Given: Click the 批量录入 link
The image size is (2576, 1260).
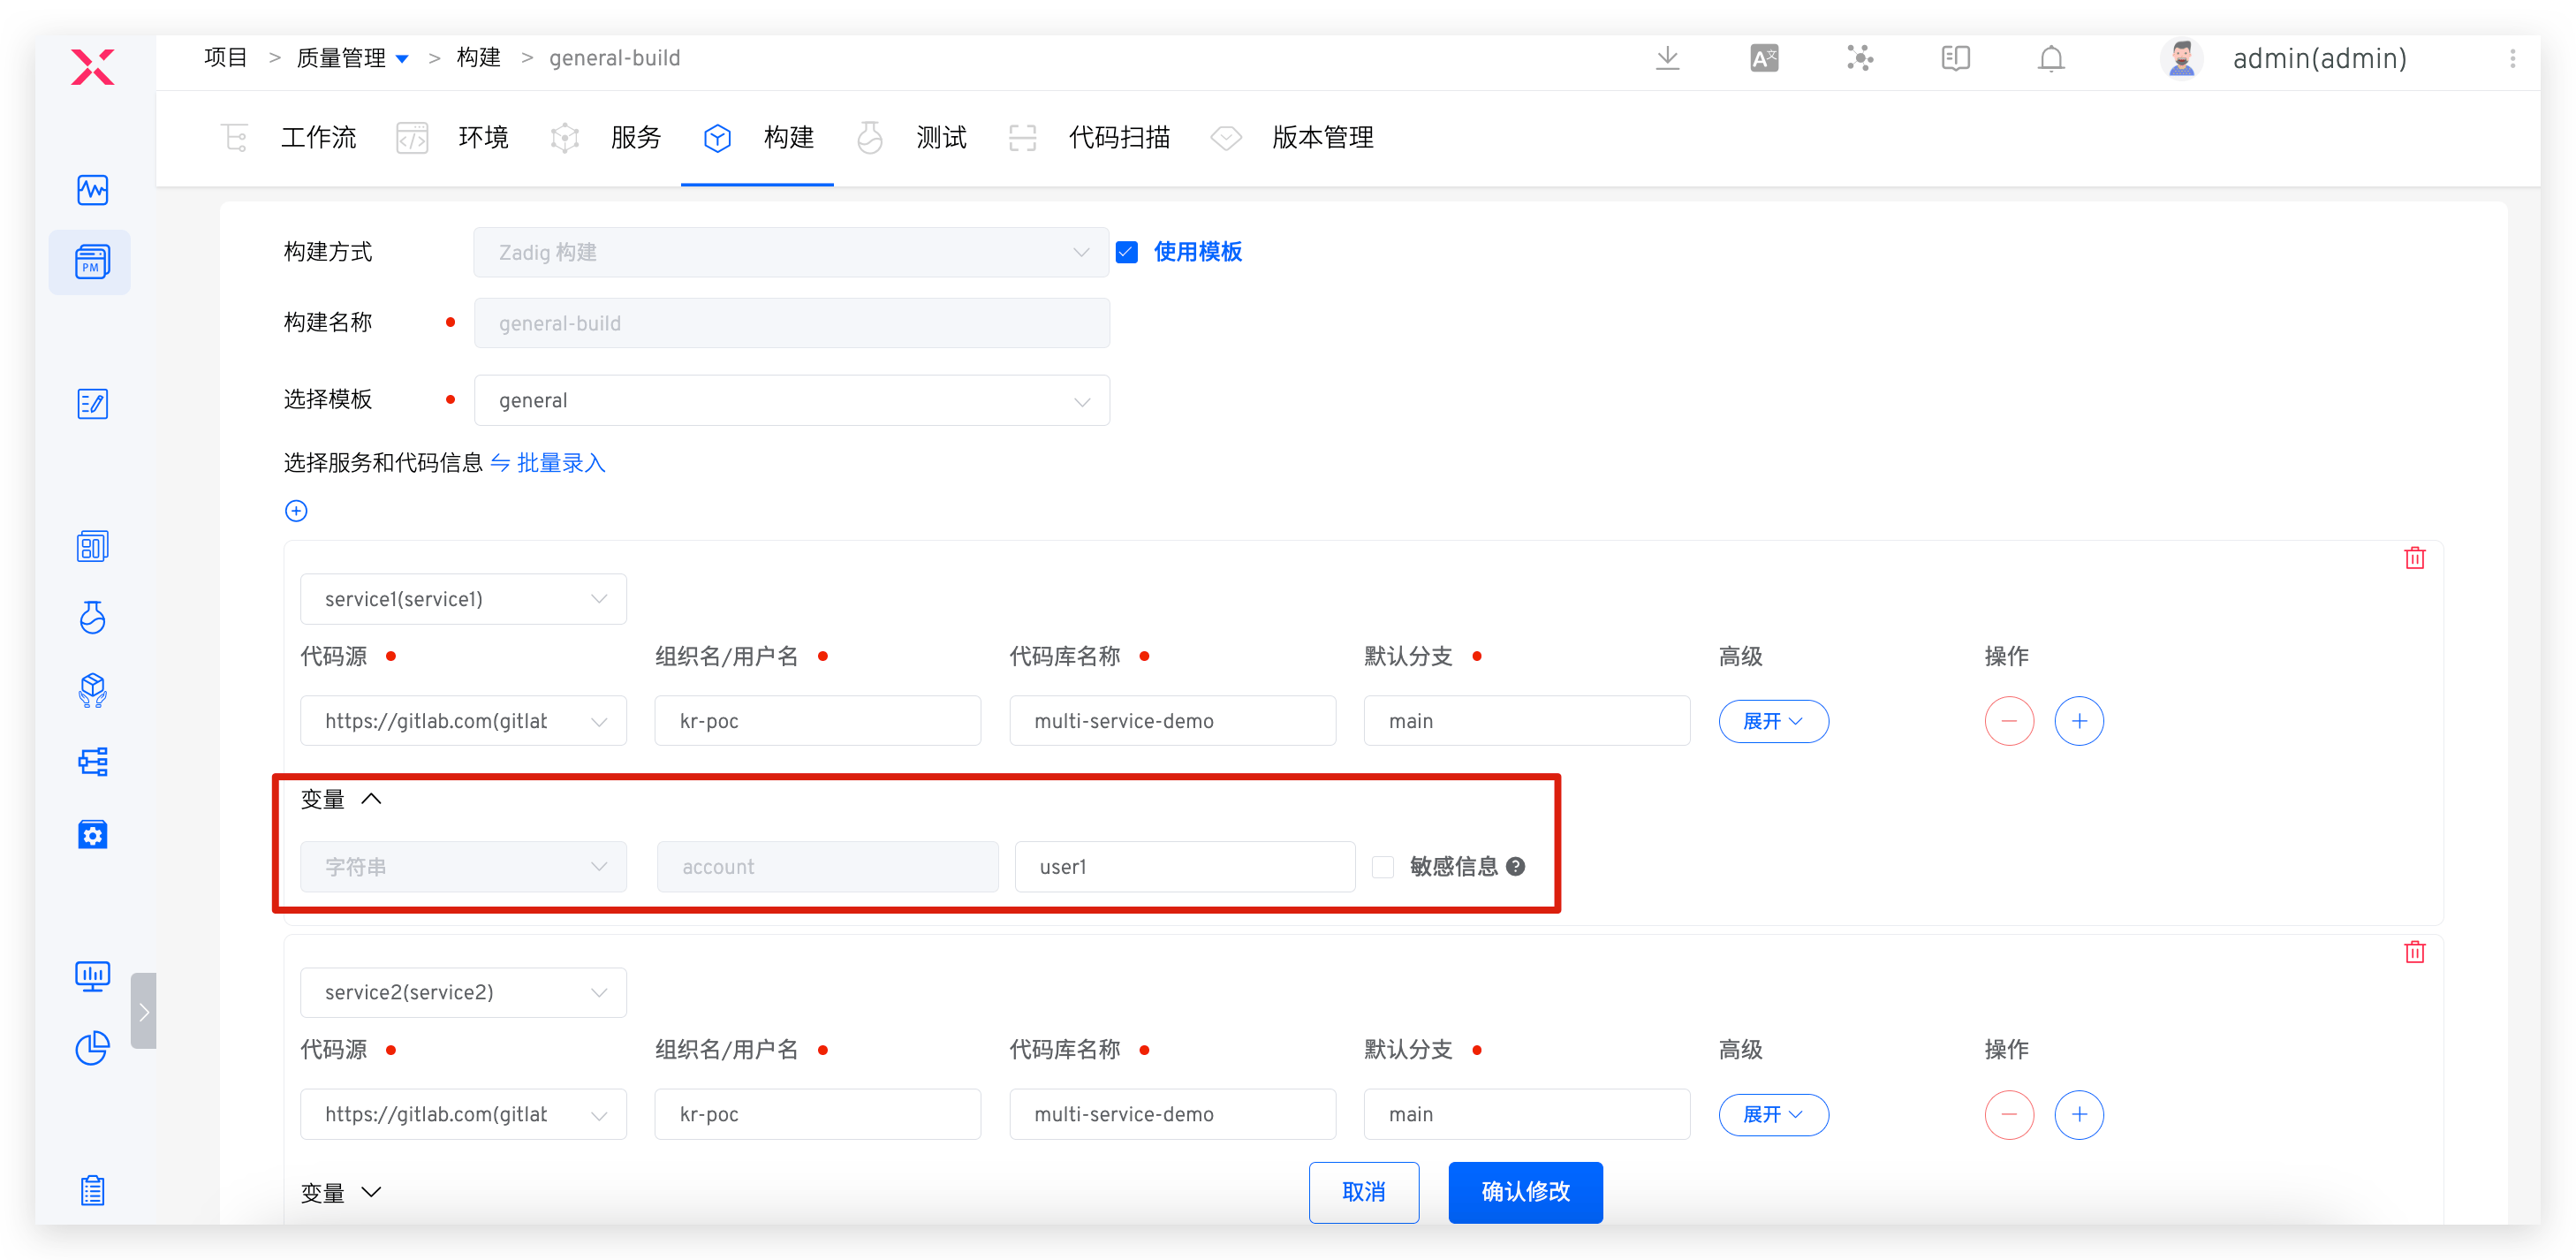Looking at the screenshot, I should 560,463.
